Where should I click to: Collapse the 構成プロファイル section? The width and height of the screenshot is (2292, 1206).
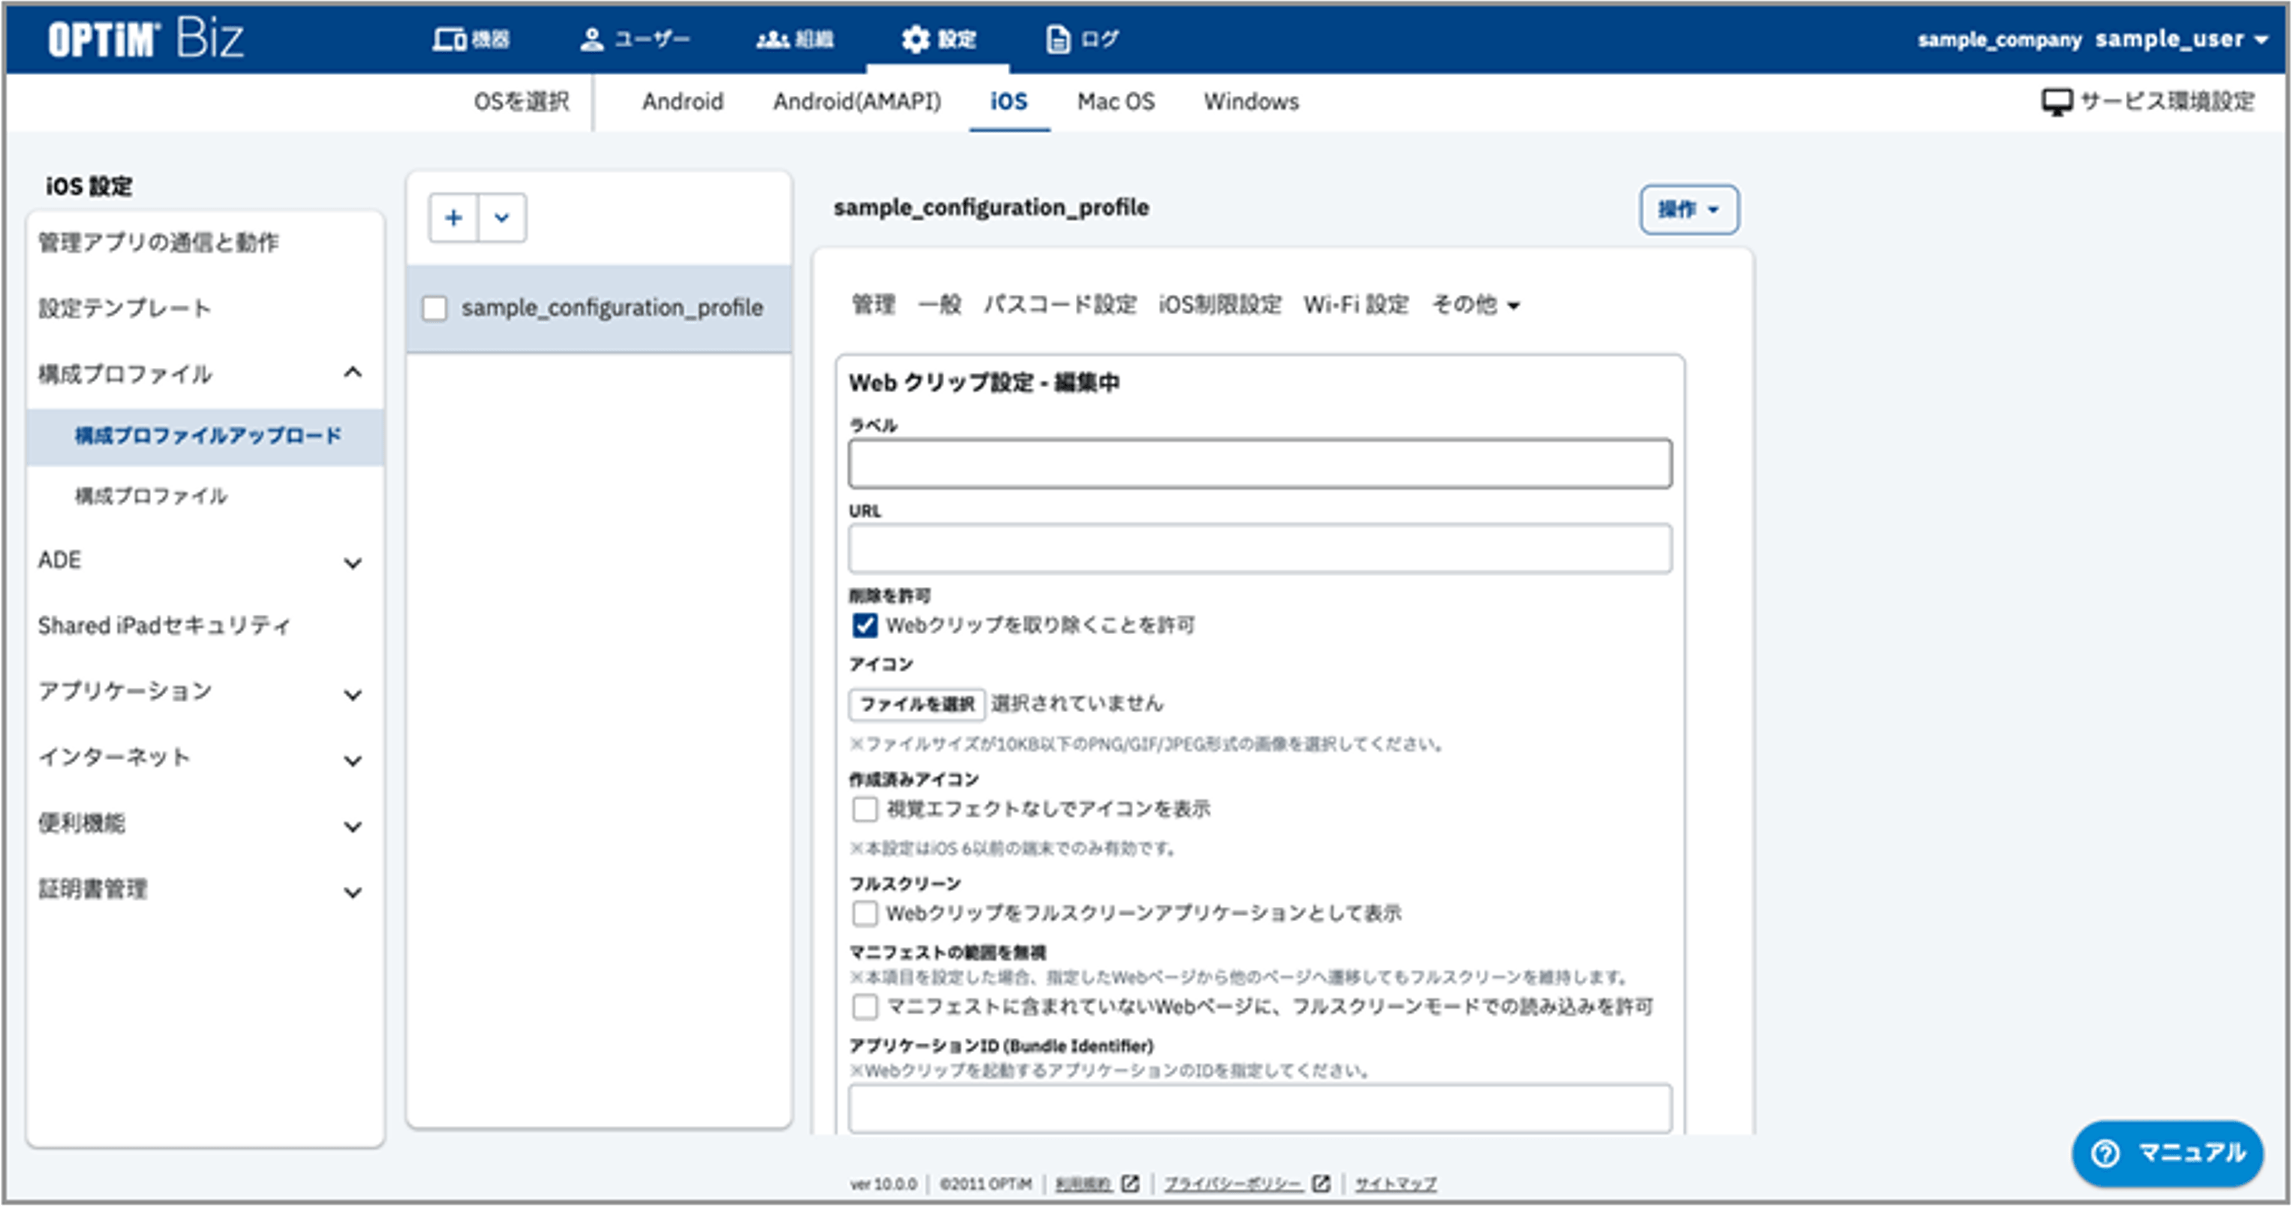352,373
